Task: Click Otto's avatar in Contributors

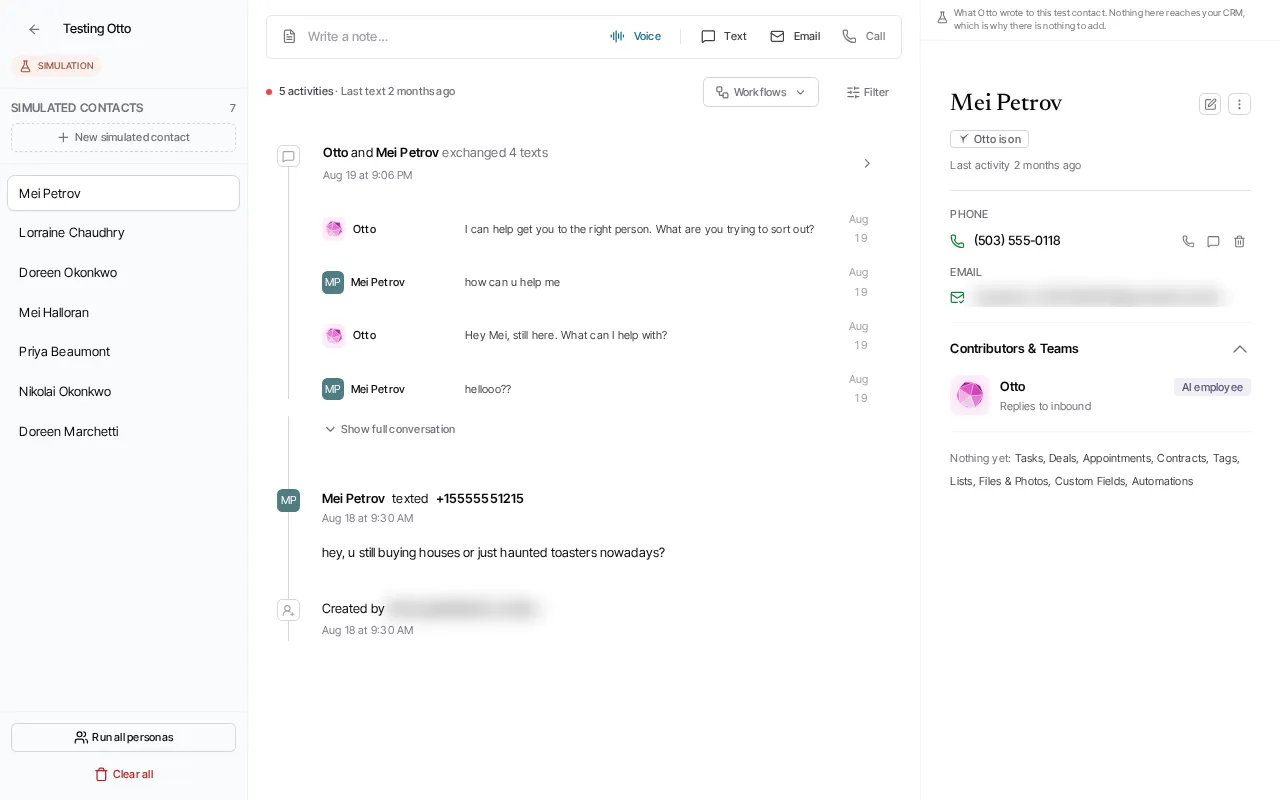Action: tap(970, 395)
